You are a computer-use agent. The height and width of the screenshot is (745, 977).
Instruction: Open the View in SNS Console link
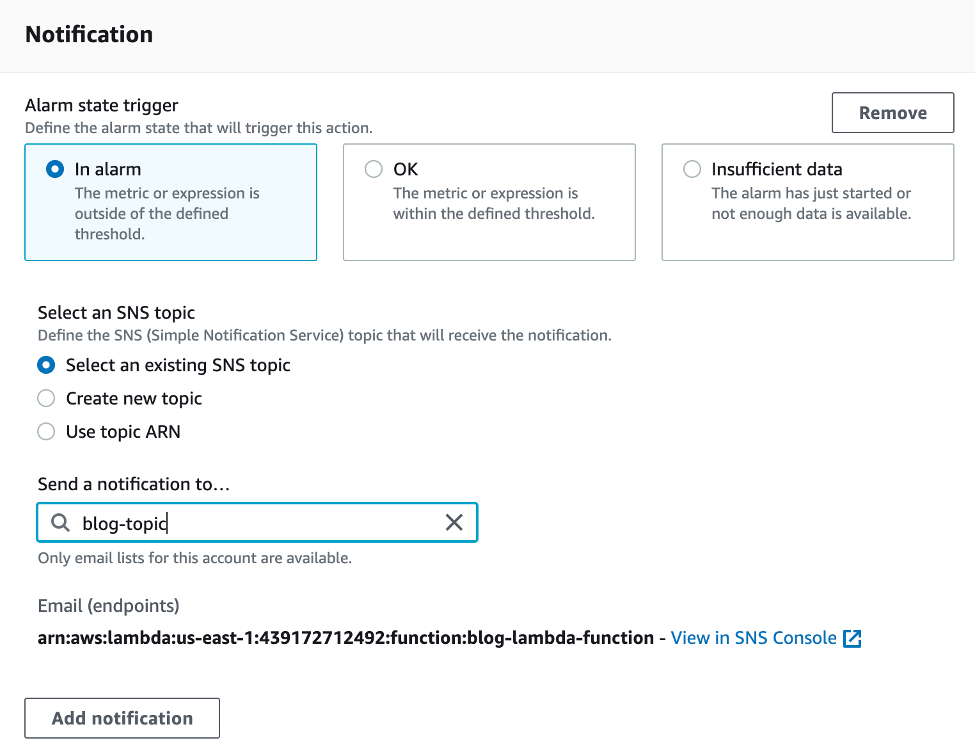click(x=753, y=638)
